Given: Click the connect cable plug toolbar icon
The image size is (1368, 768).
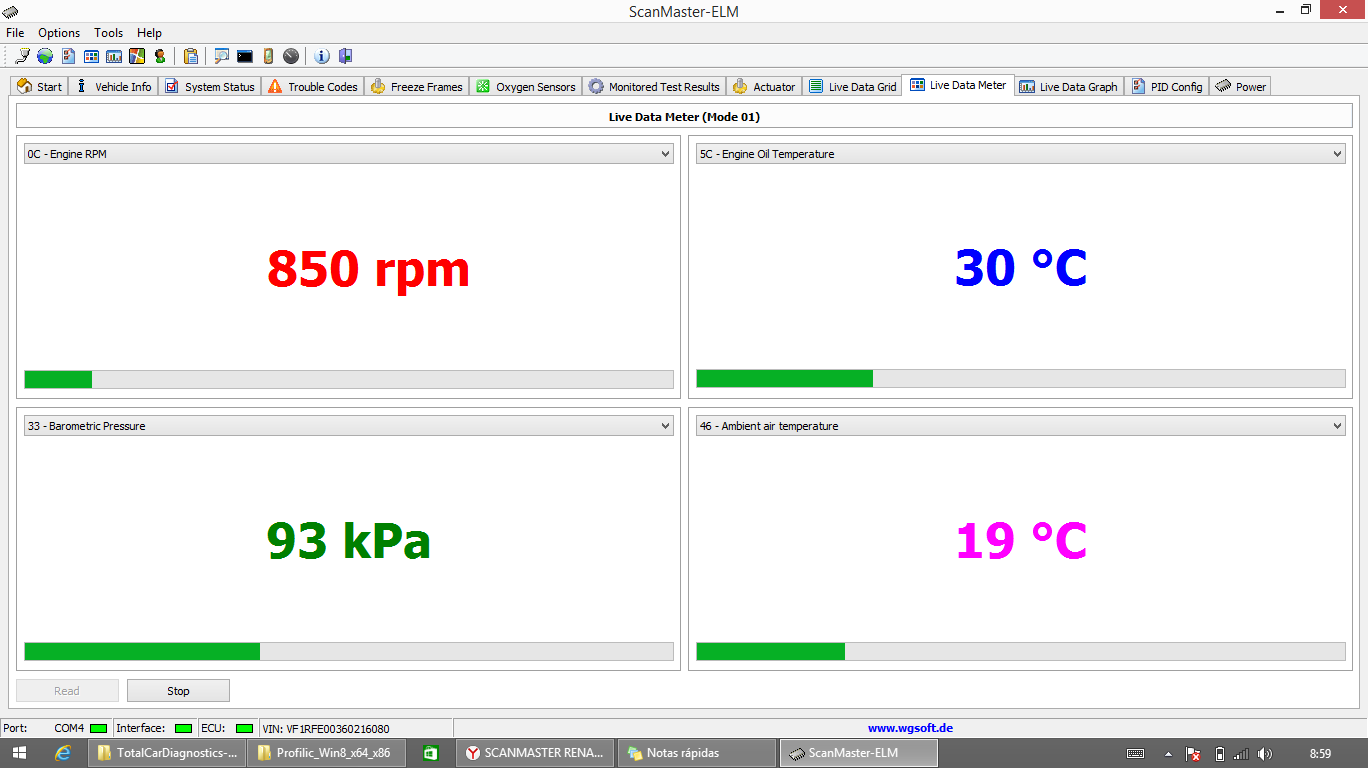Looking at the screenshot, I should [22, 56].
